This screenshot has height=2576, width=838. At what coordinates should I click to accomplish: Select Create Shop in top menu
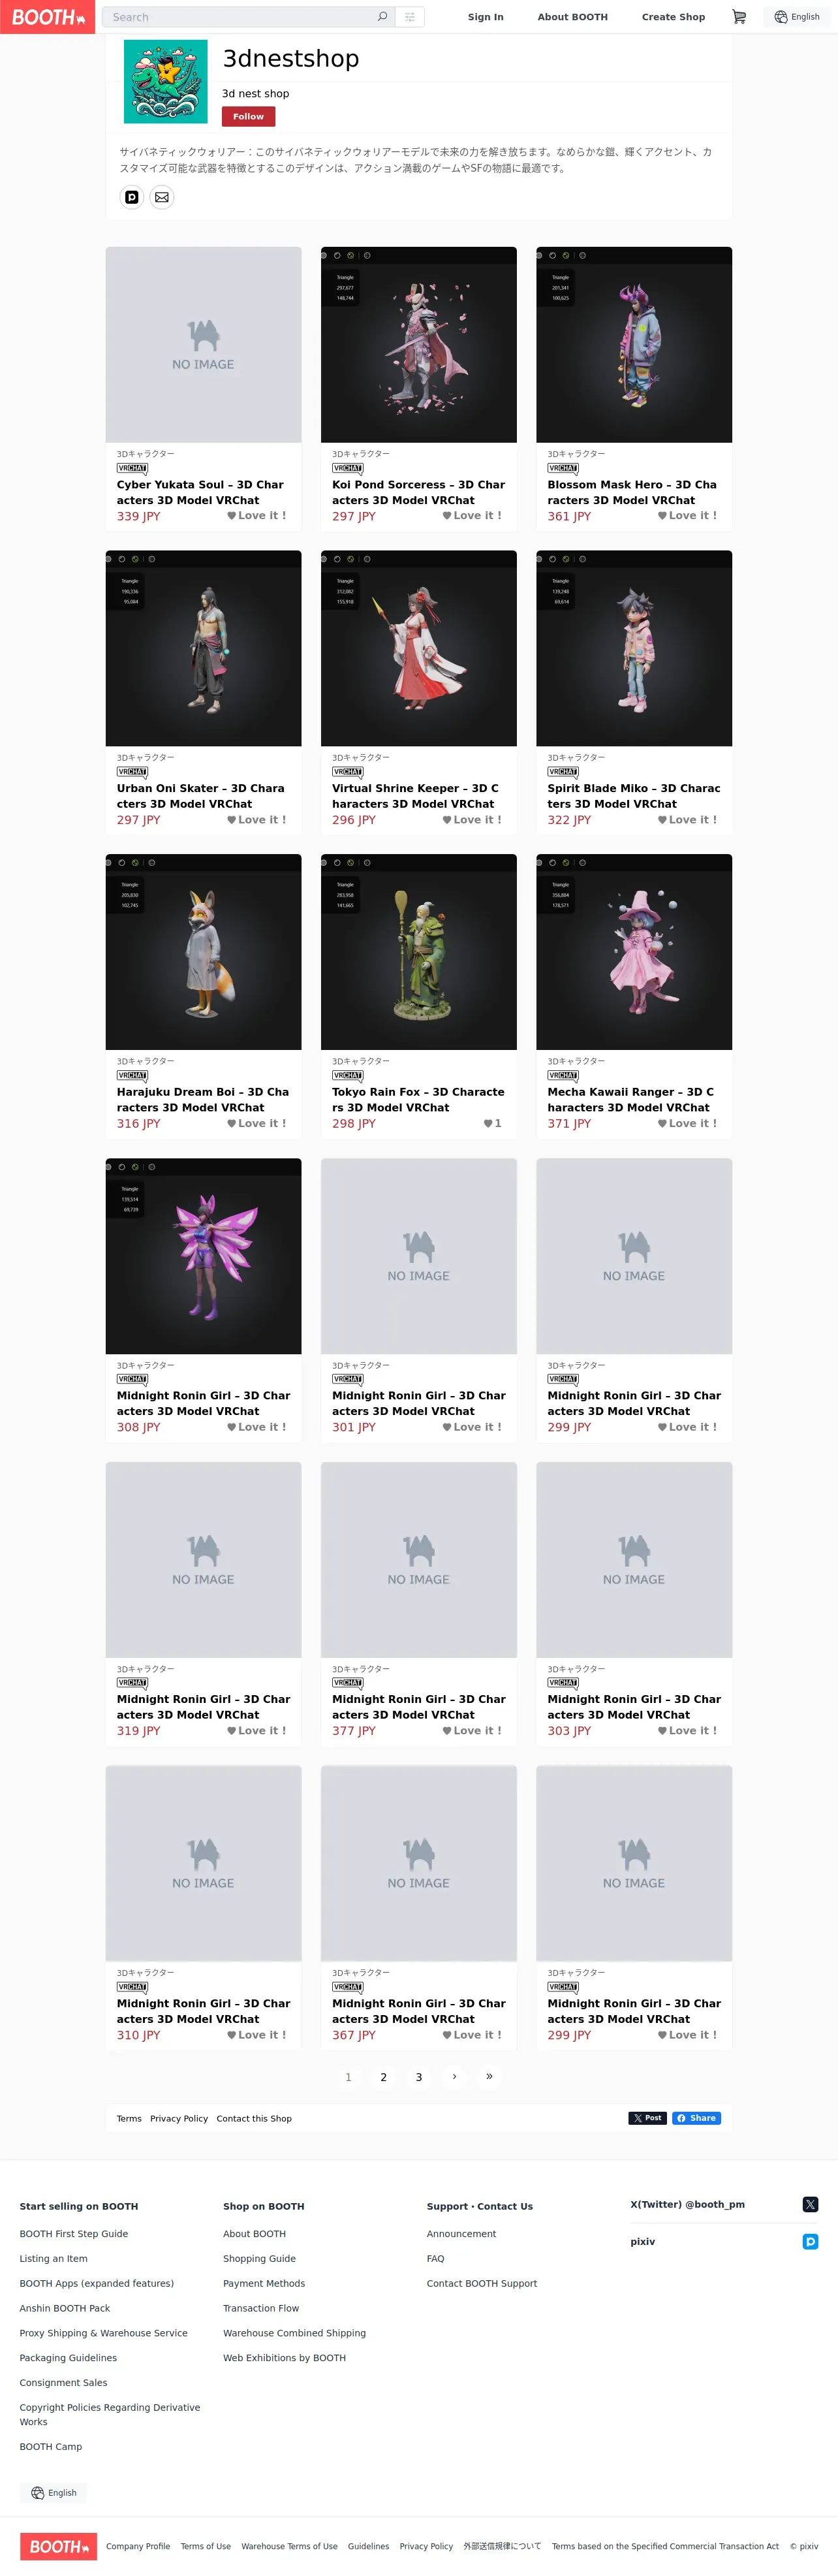point(673,17)
